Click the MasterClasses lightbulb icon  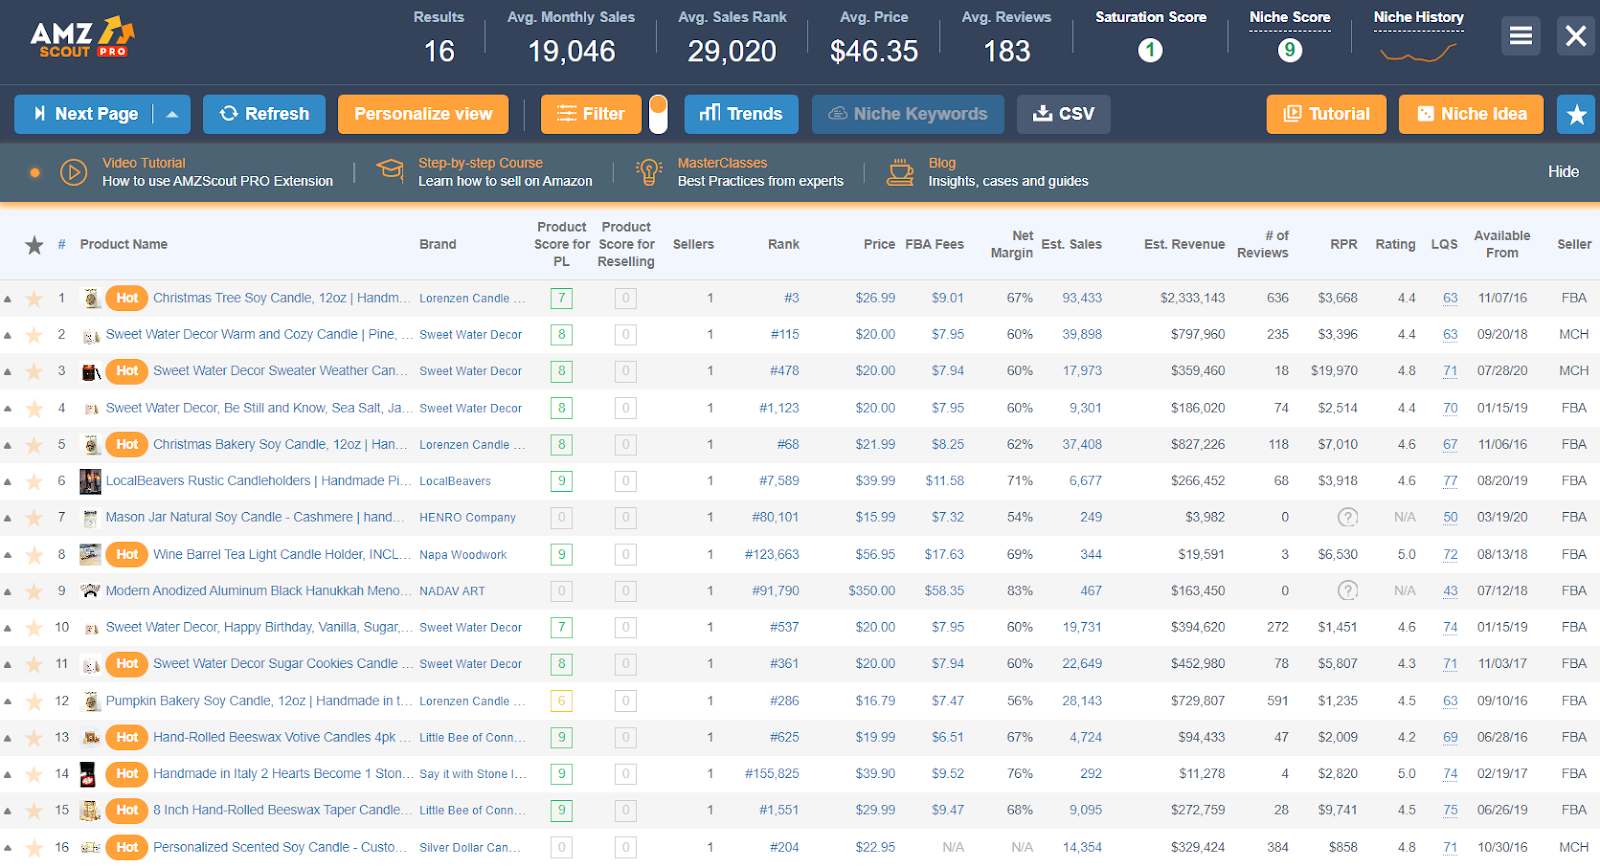[649, 172]
